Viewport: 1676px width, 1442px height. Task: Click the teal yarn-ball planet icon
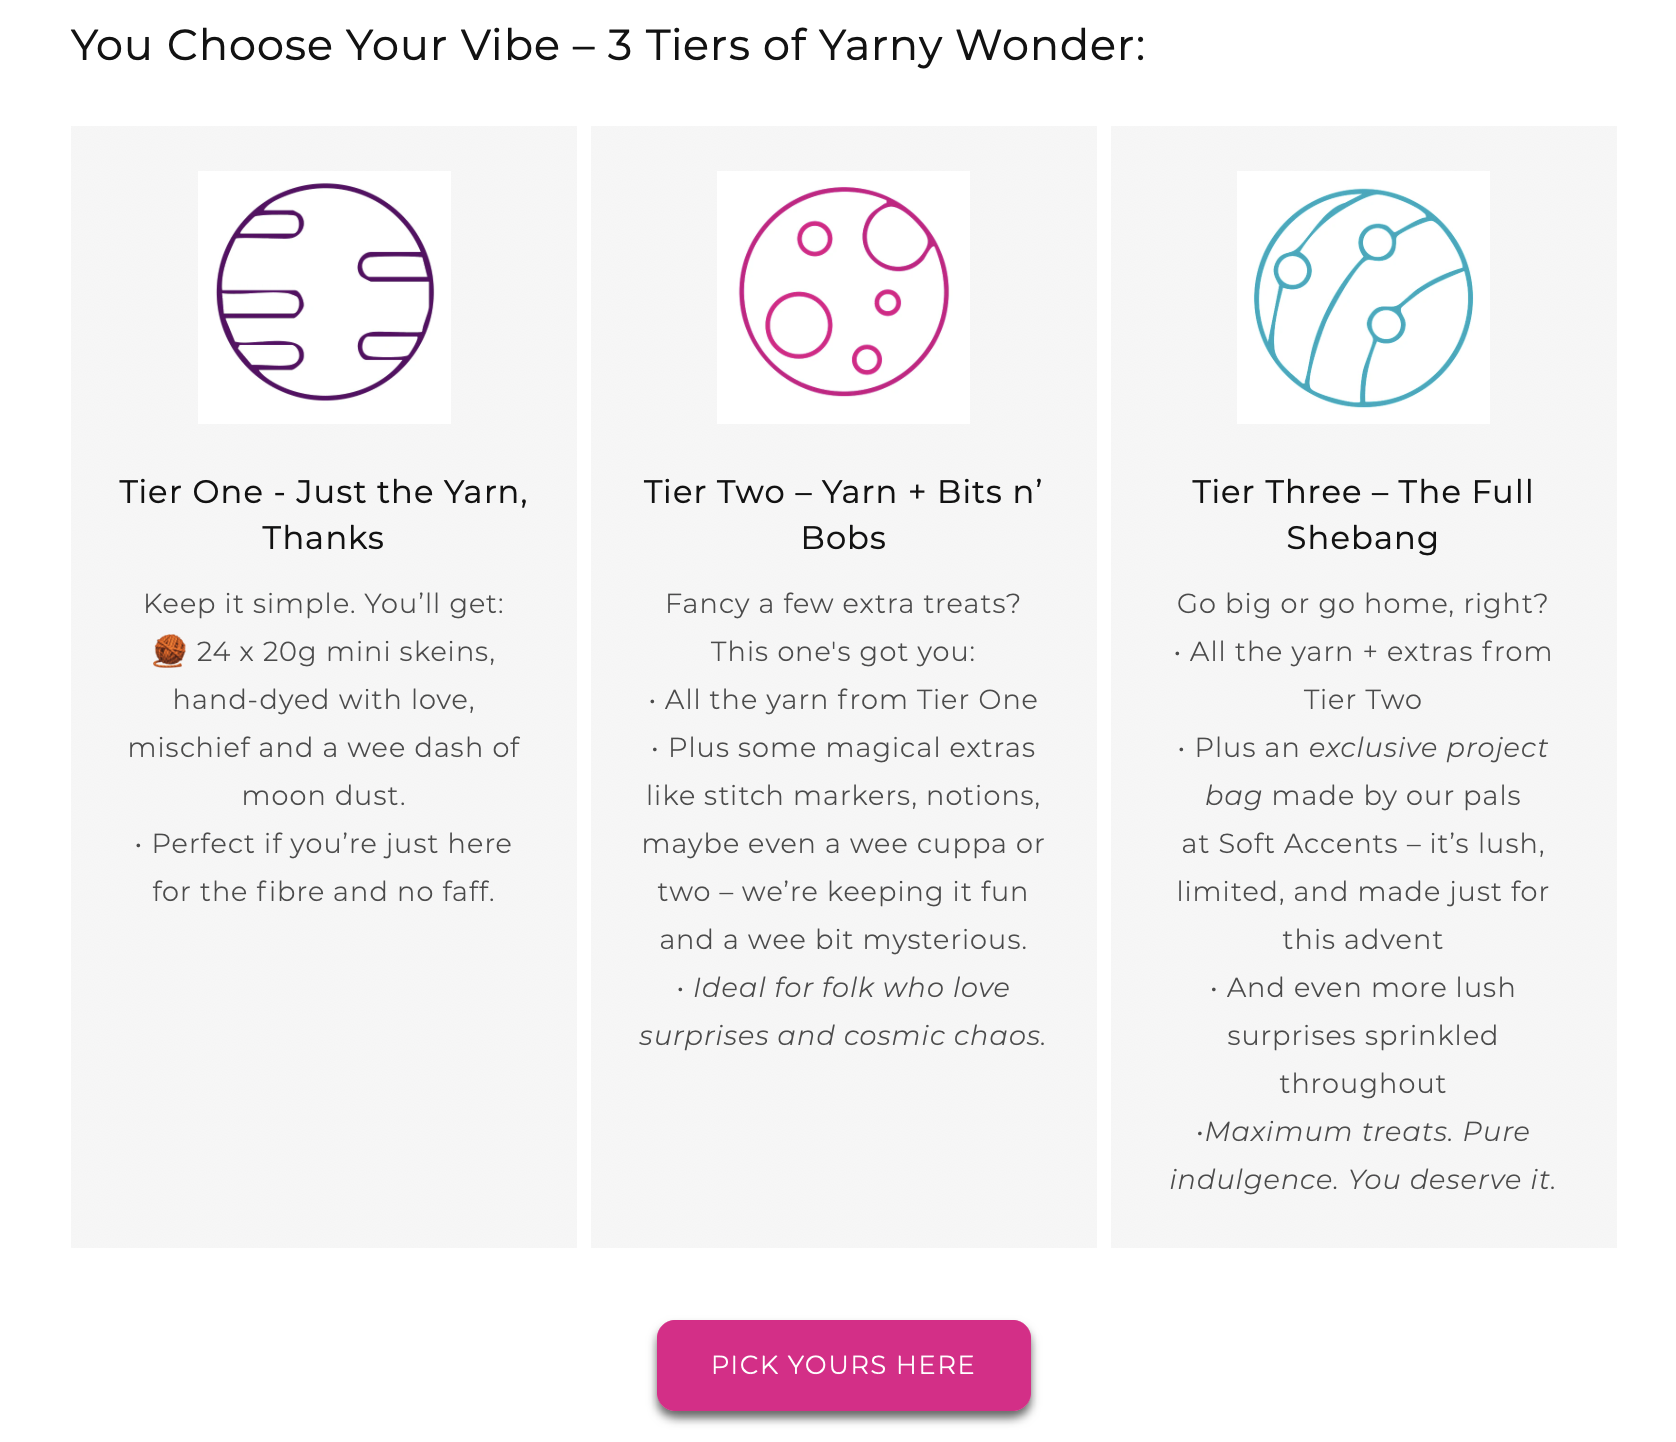[1363, 297]
